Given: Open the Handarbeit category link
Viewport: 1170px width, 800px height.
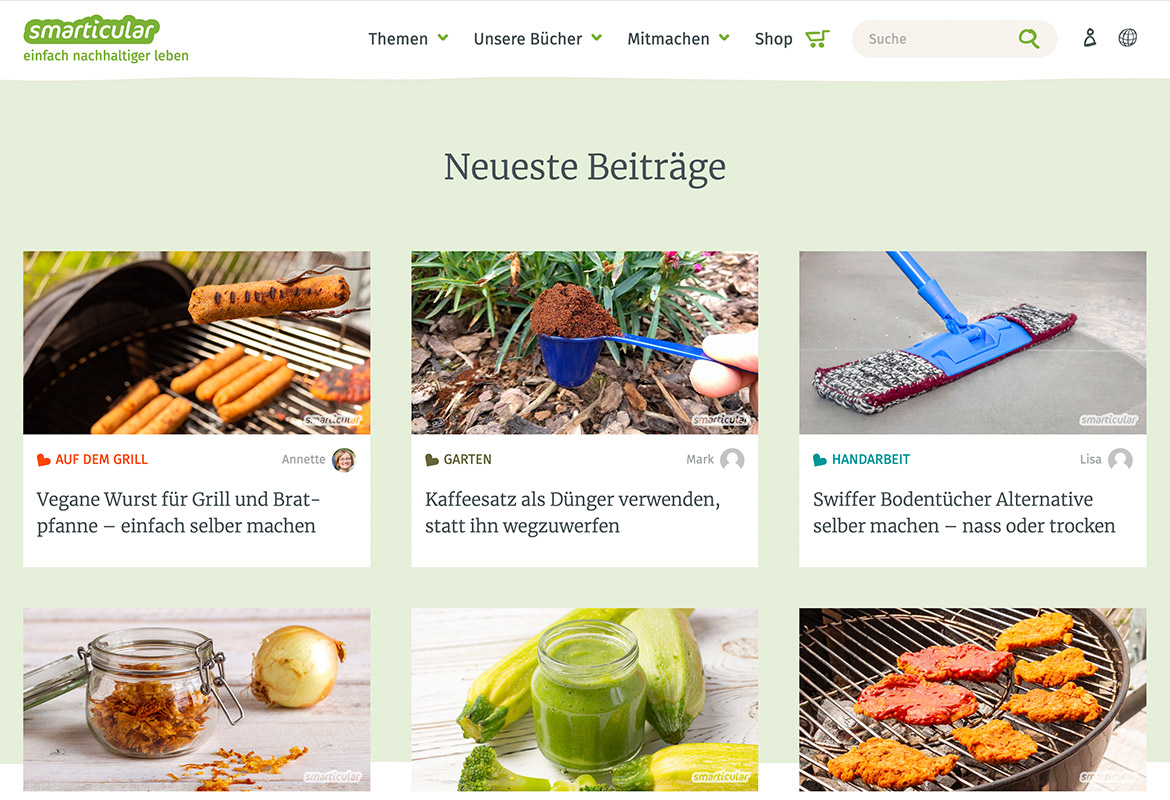Looking at the screenshot, I should 871,460.
